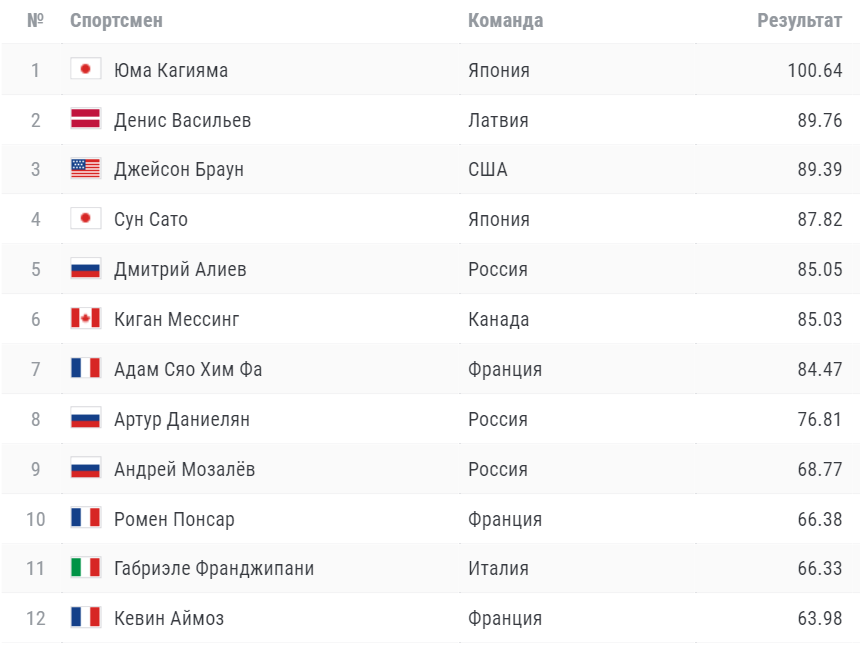Image resolution: width=860 pixels, height=645 pixels.
Task: Click Italy flag beside Габриэле Франджипани
Action: [85, 568]
